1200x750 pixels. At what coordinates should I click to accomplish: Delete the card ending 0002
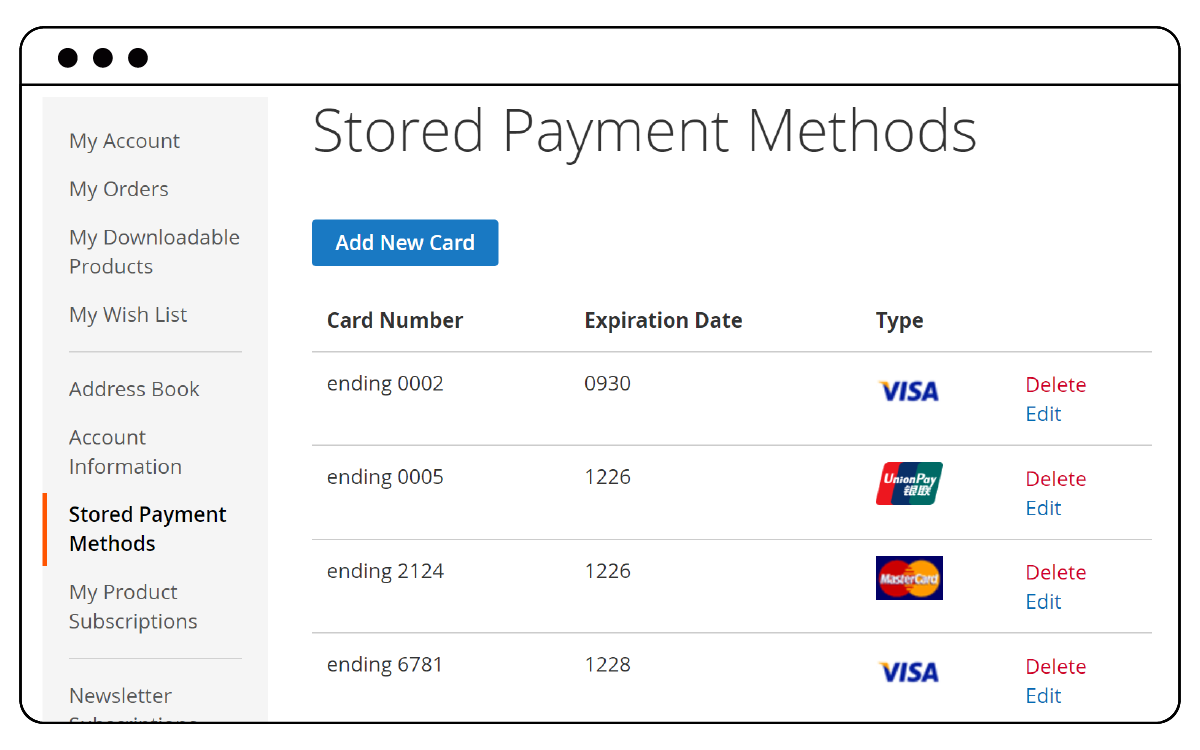coord(1056,385)
